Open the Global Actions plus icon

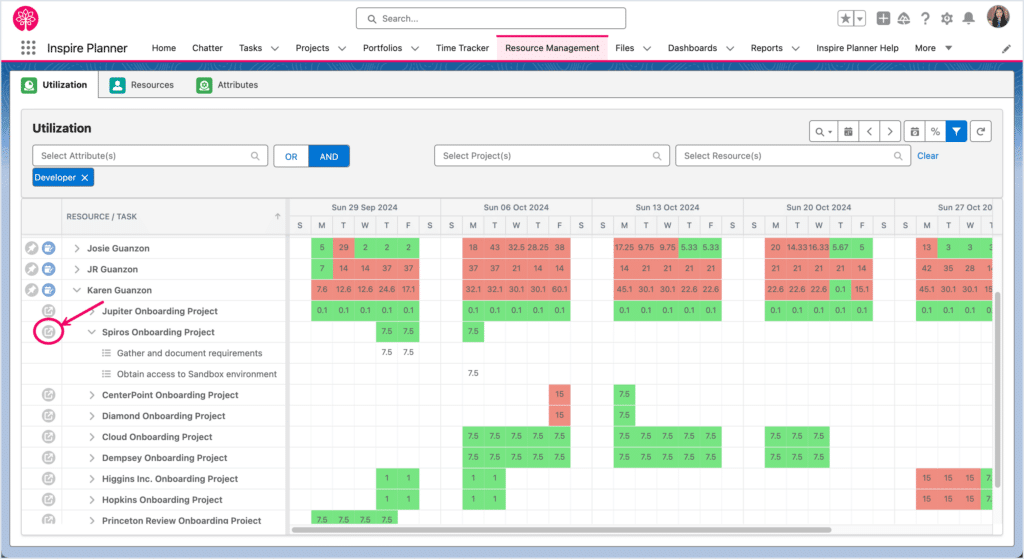883,18
